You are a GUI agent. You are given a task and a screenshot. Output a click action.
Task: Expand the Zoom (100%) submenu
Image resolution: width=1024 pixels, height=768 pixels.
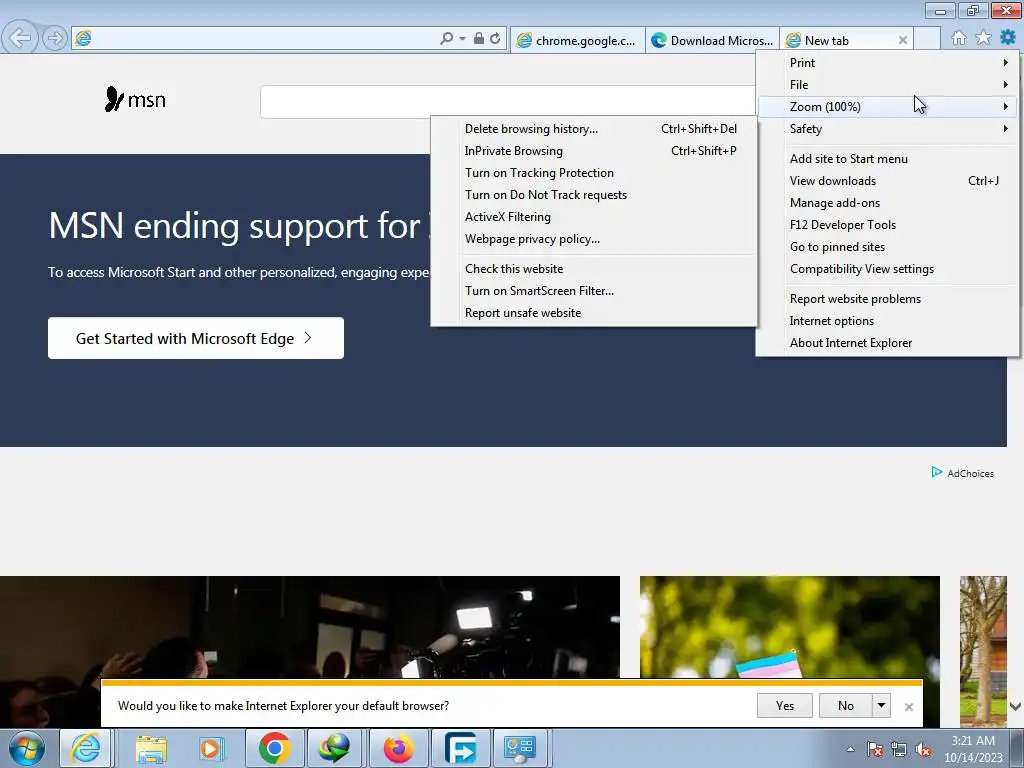pos(888,106)
